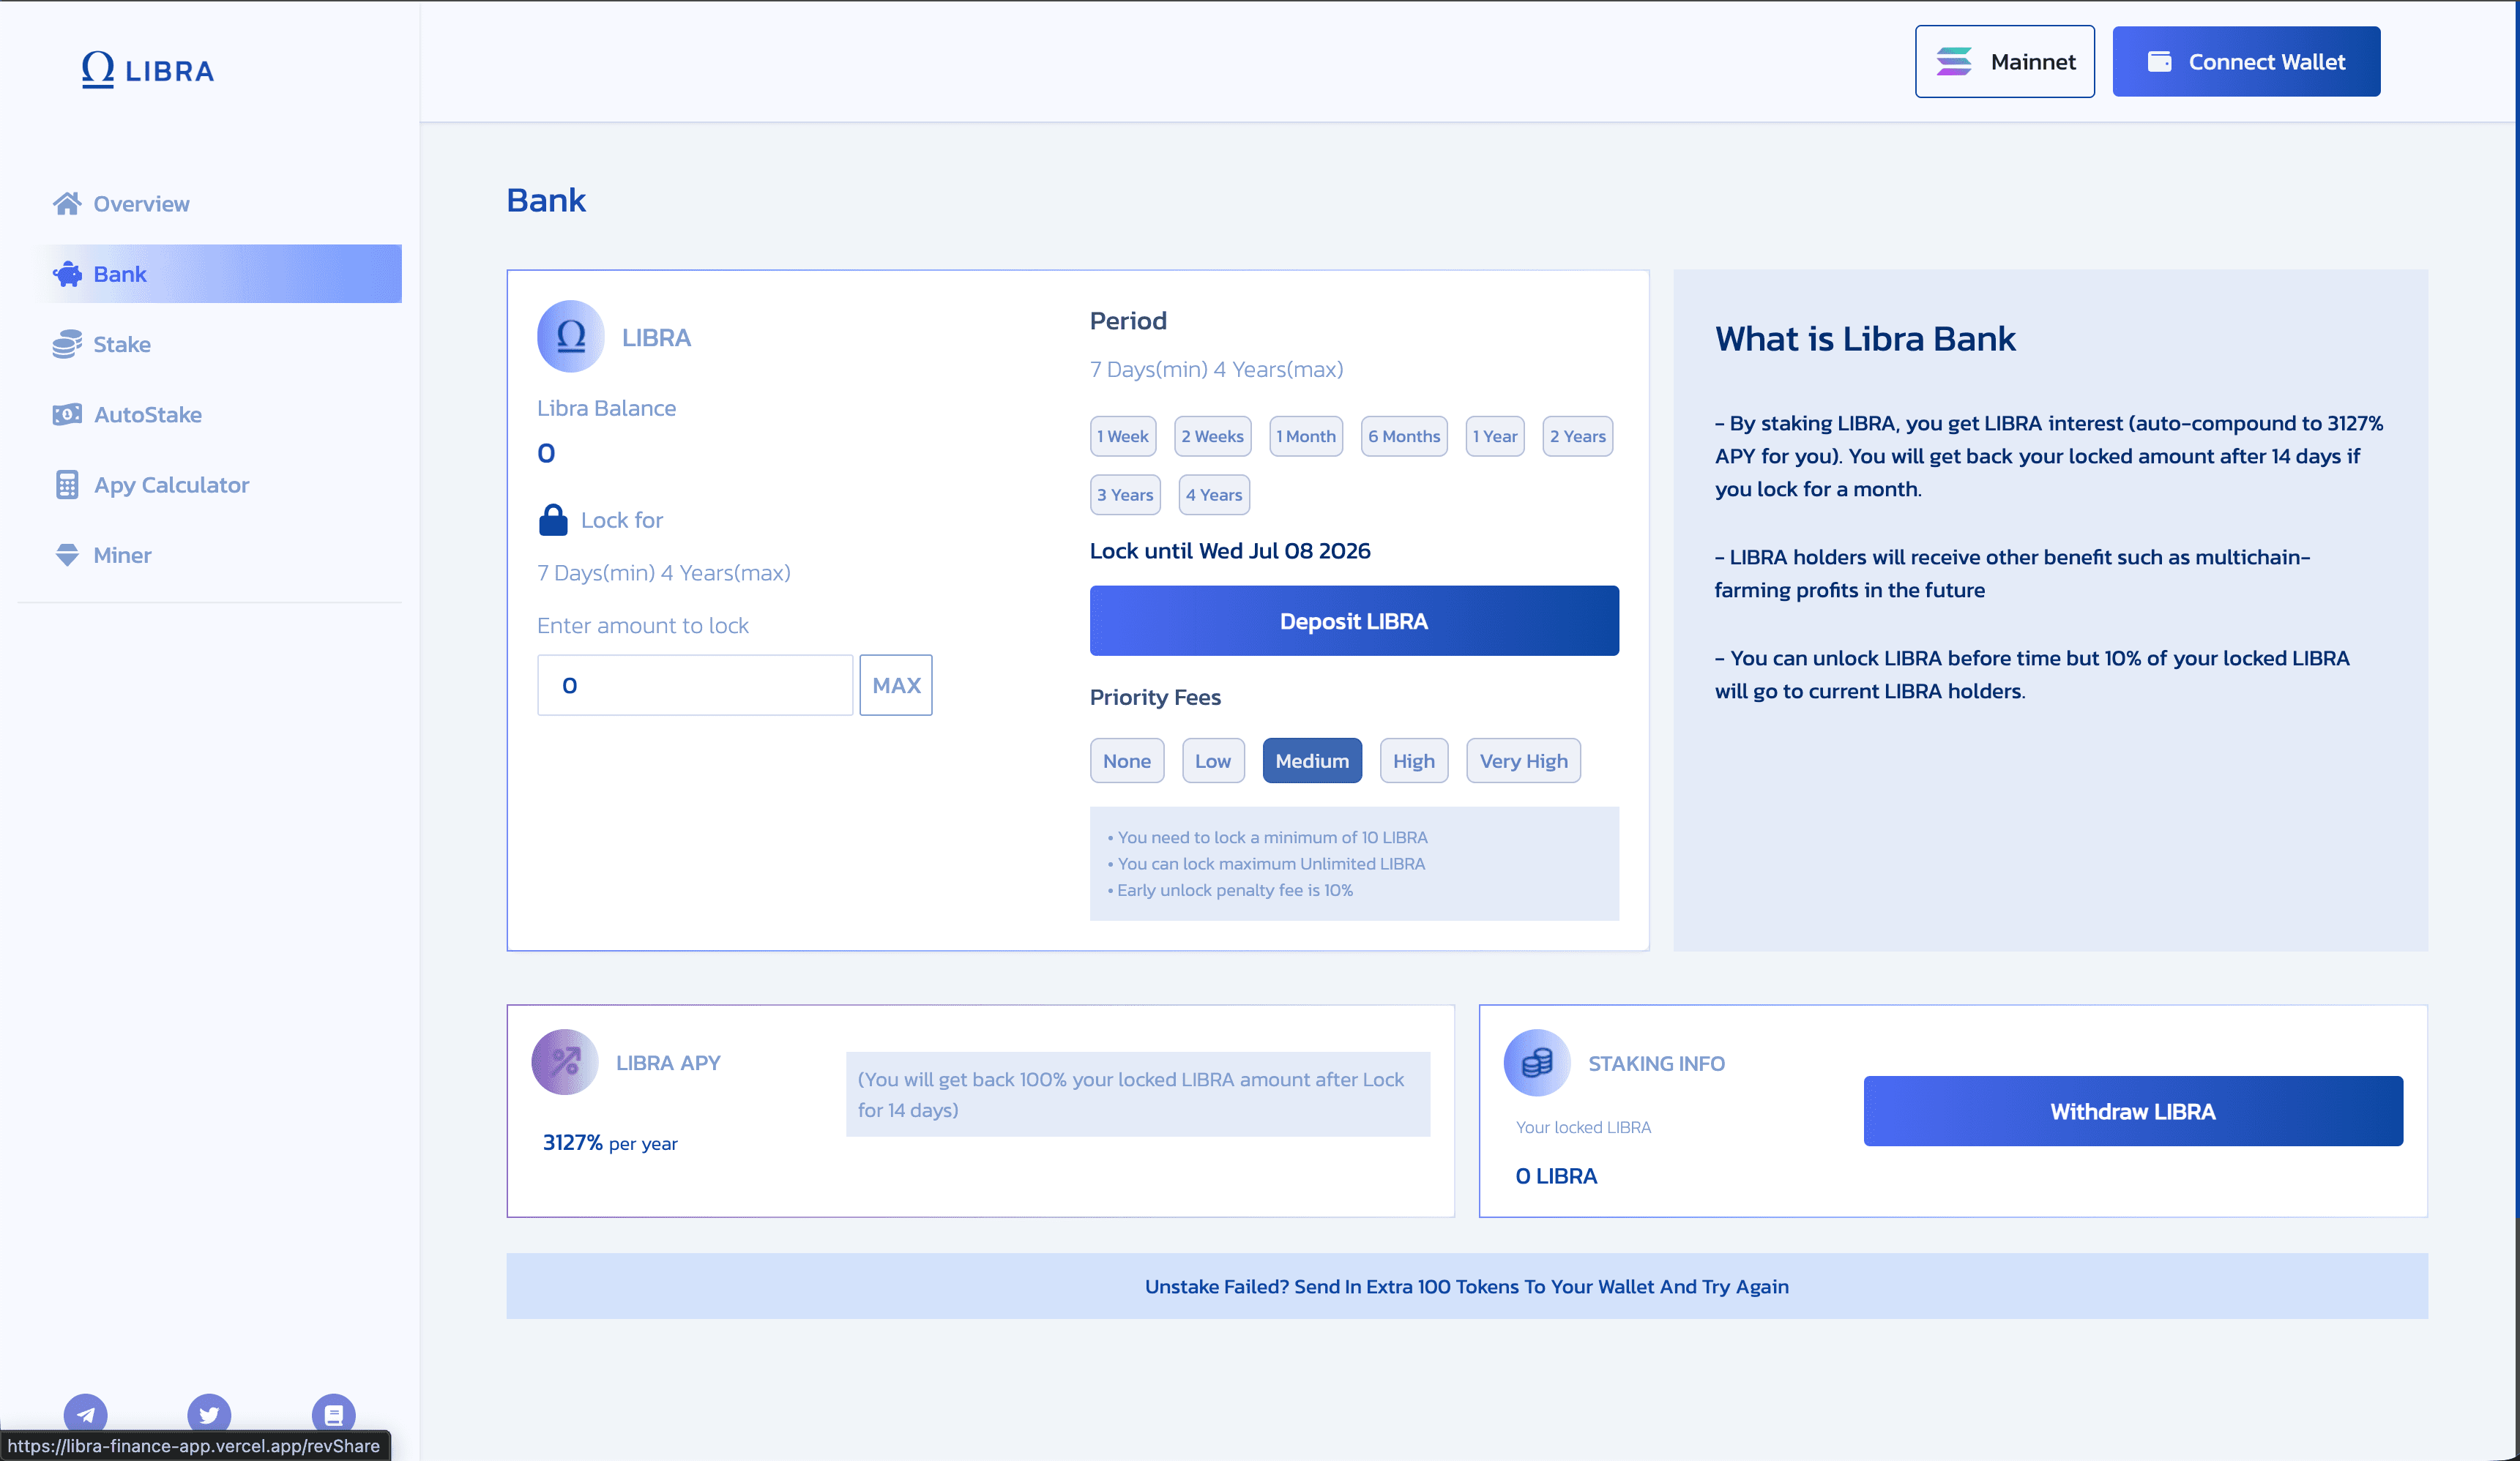The height and width of the screenshot is (1461, 2520).
Task: Click Connect Wallet button
Action: (2246, 62)
